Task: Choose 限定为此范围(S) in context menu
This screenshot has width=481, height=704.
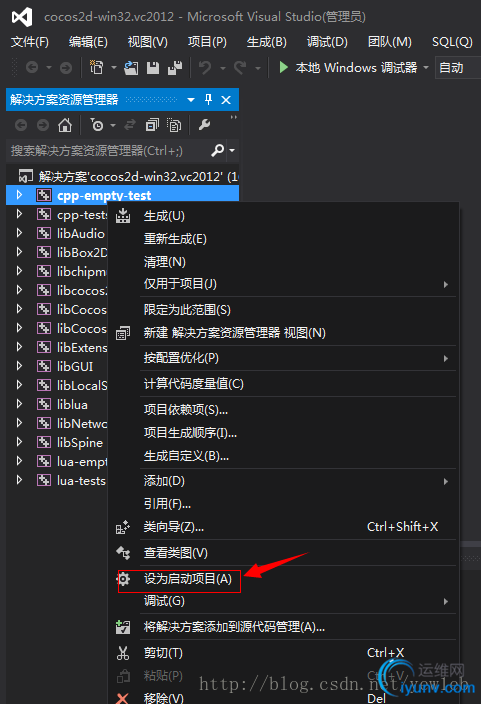Action: [284, 310]
